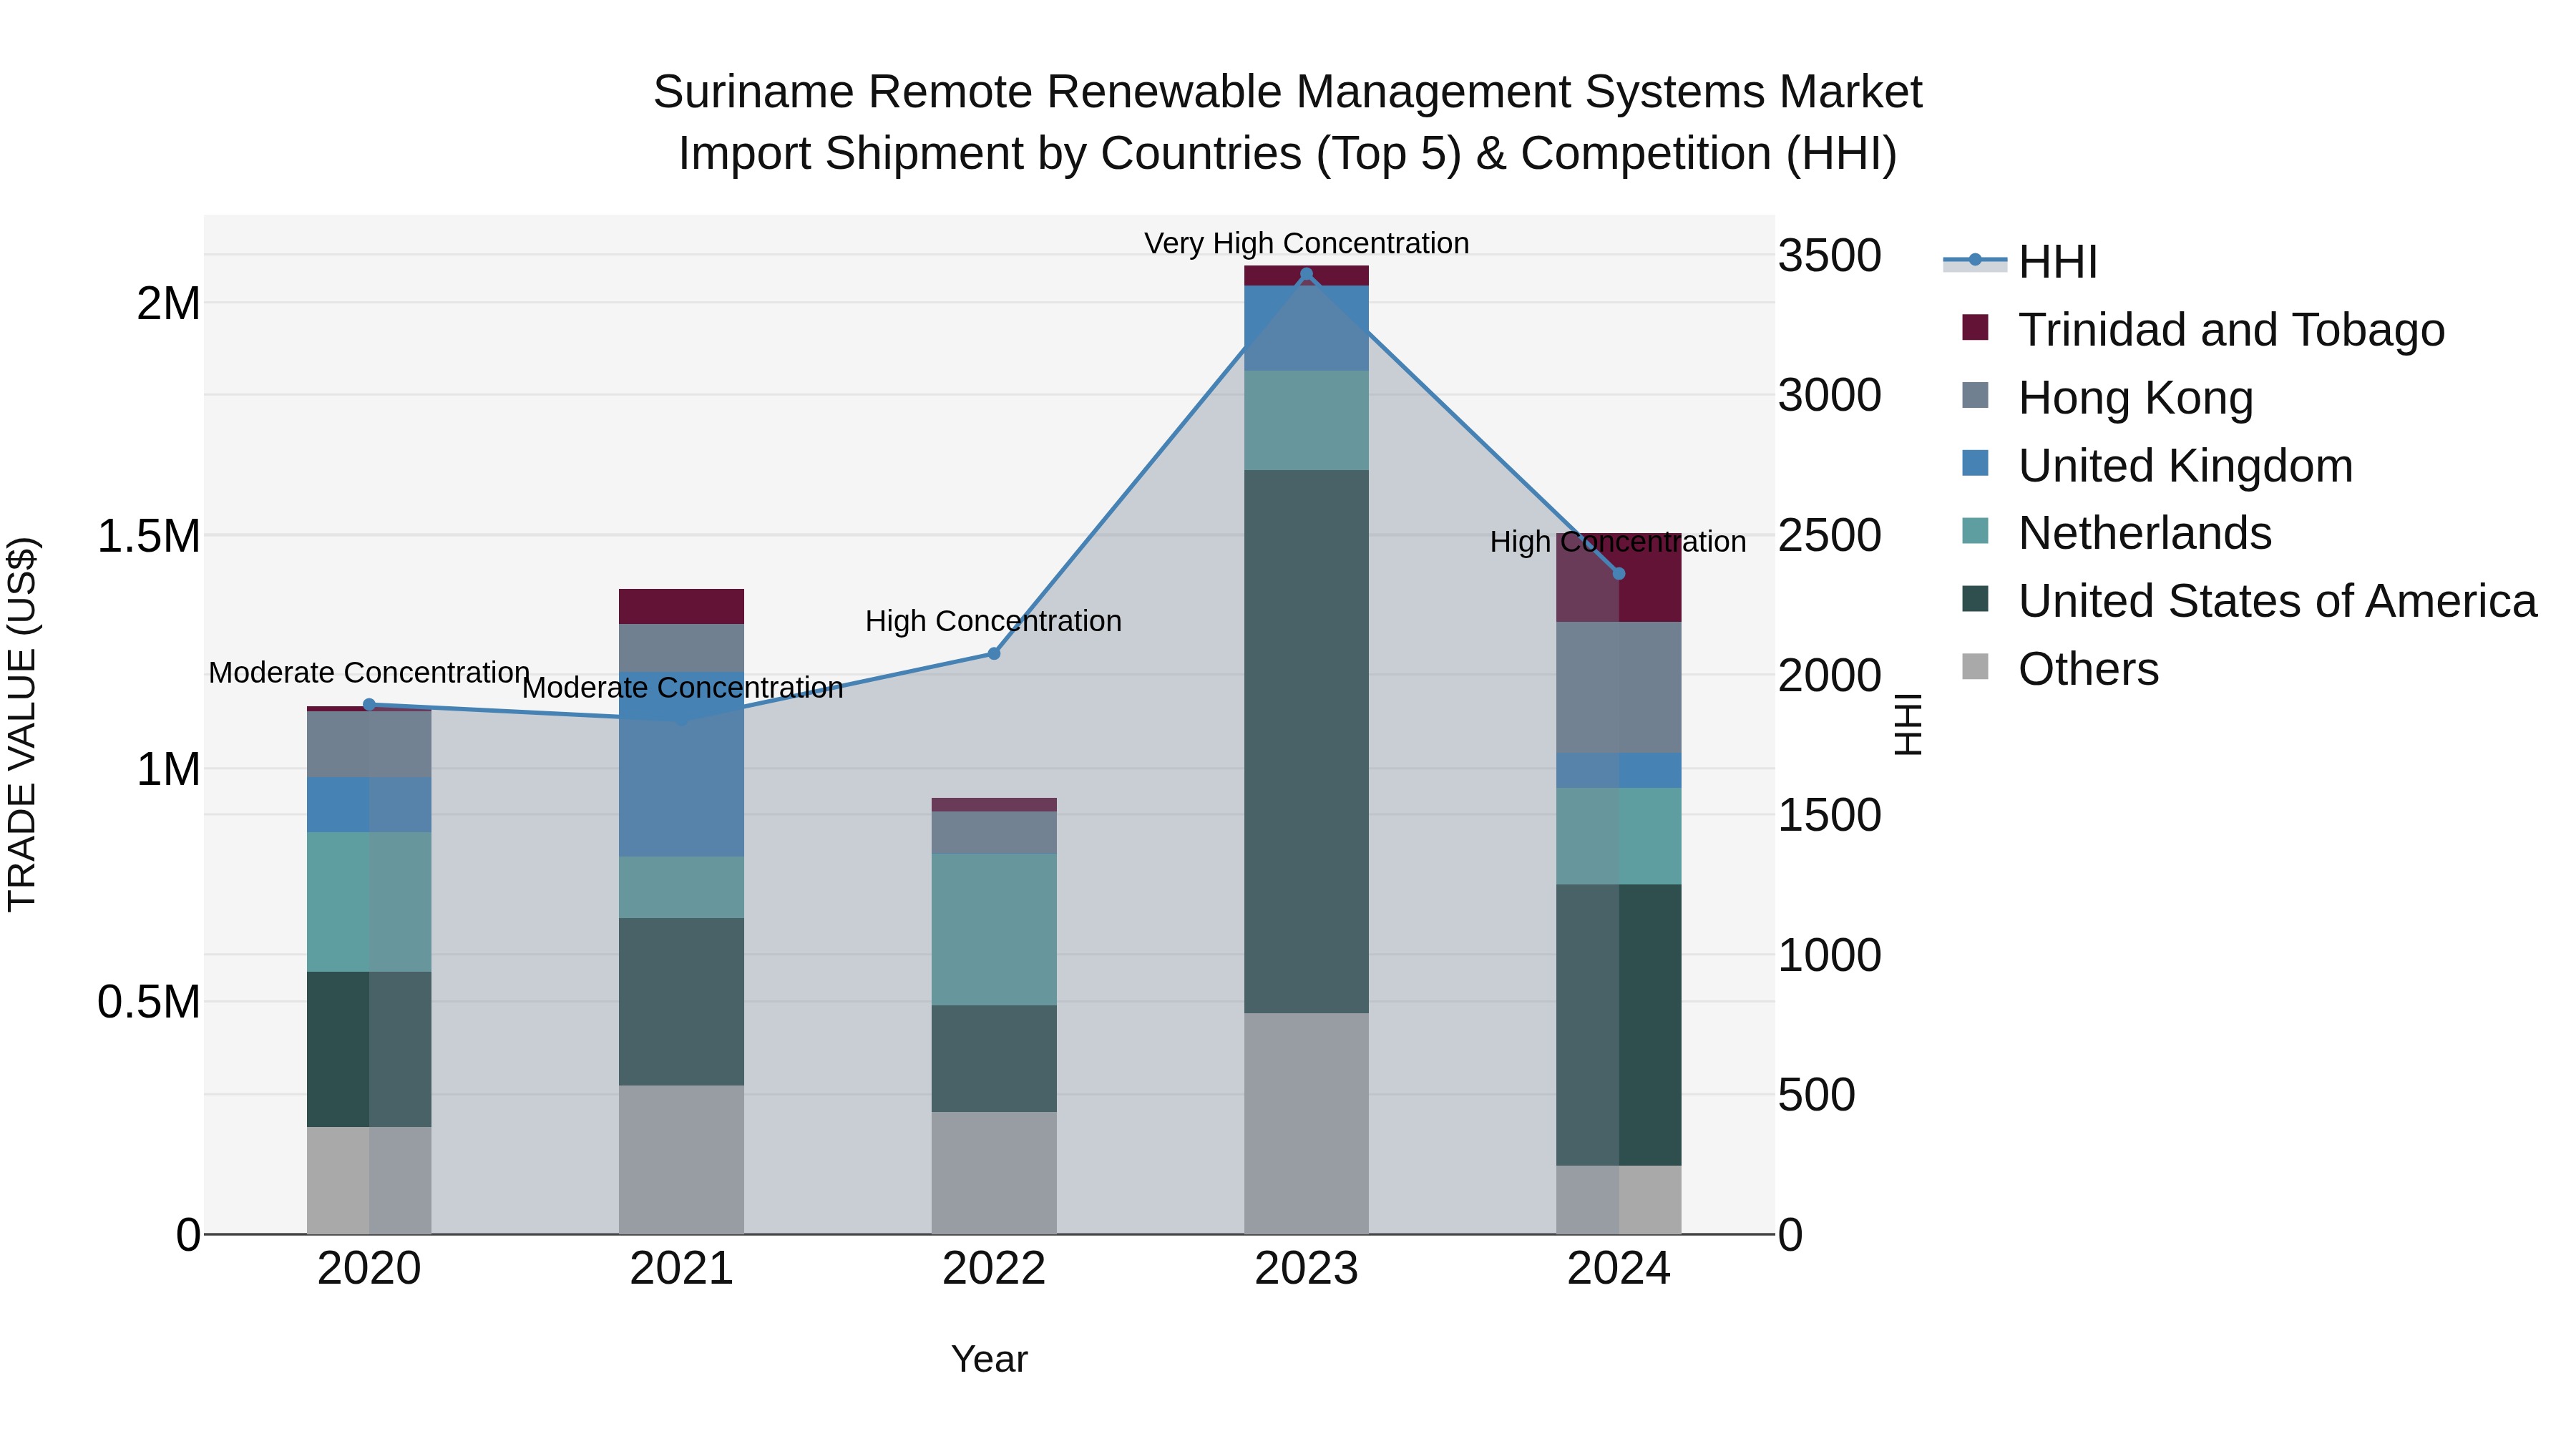Click the HHI line marker for 2023
The width and height of the screenshot is (2576, 1449).
click(1306, 275)
